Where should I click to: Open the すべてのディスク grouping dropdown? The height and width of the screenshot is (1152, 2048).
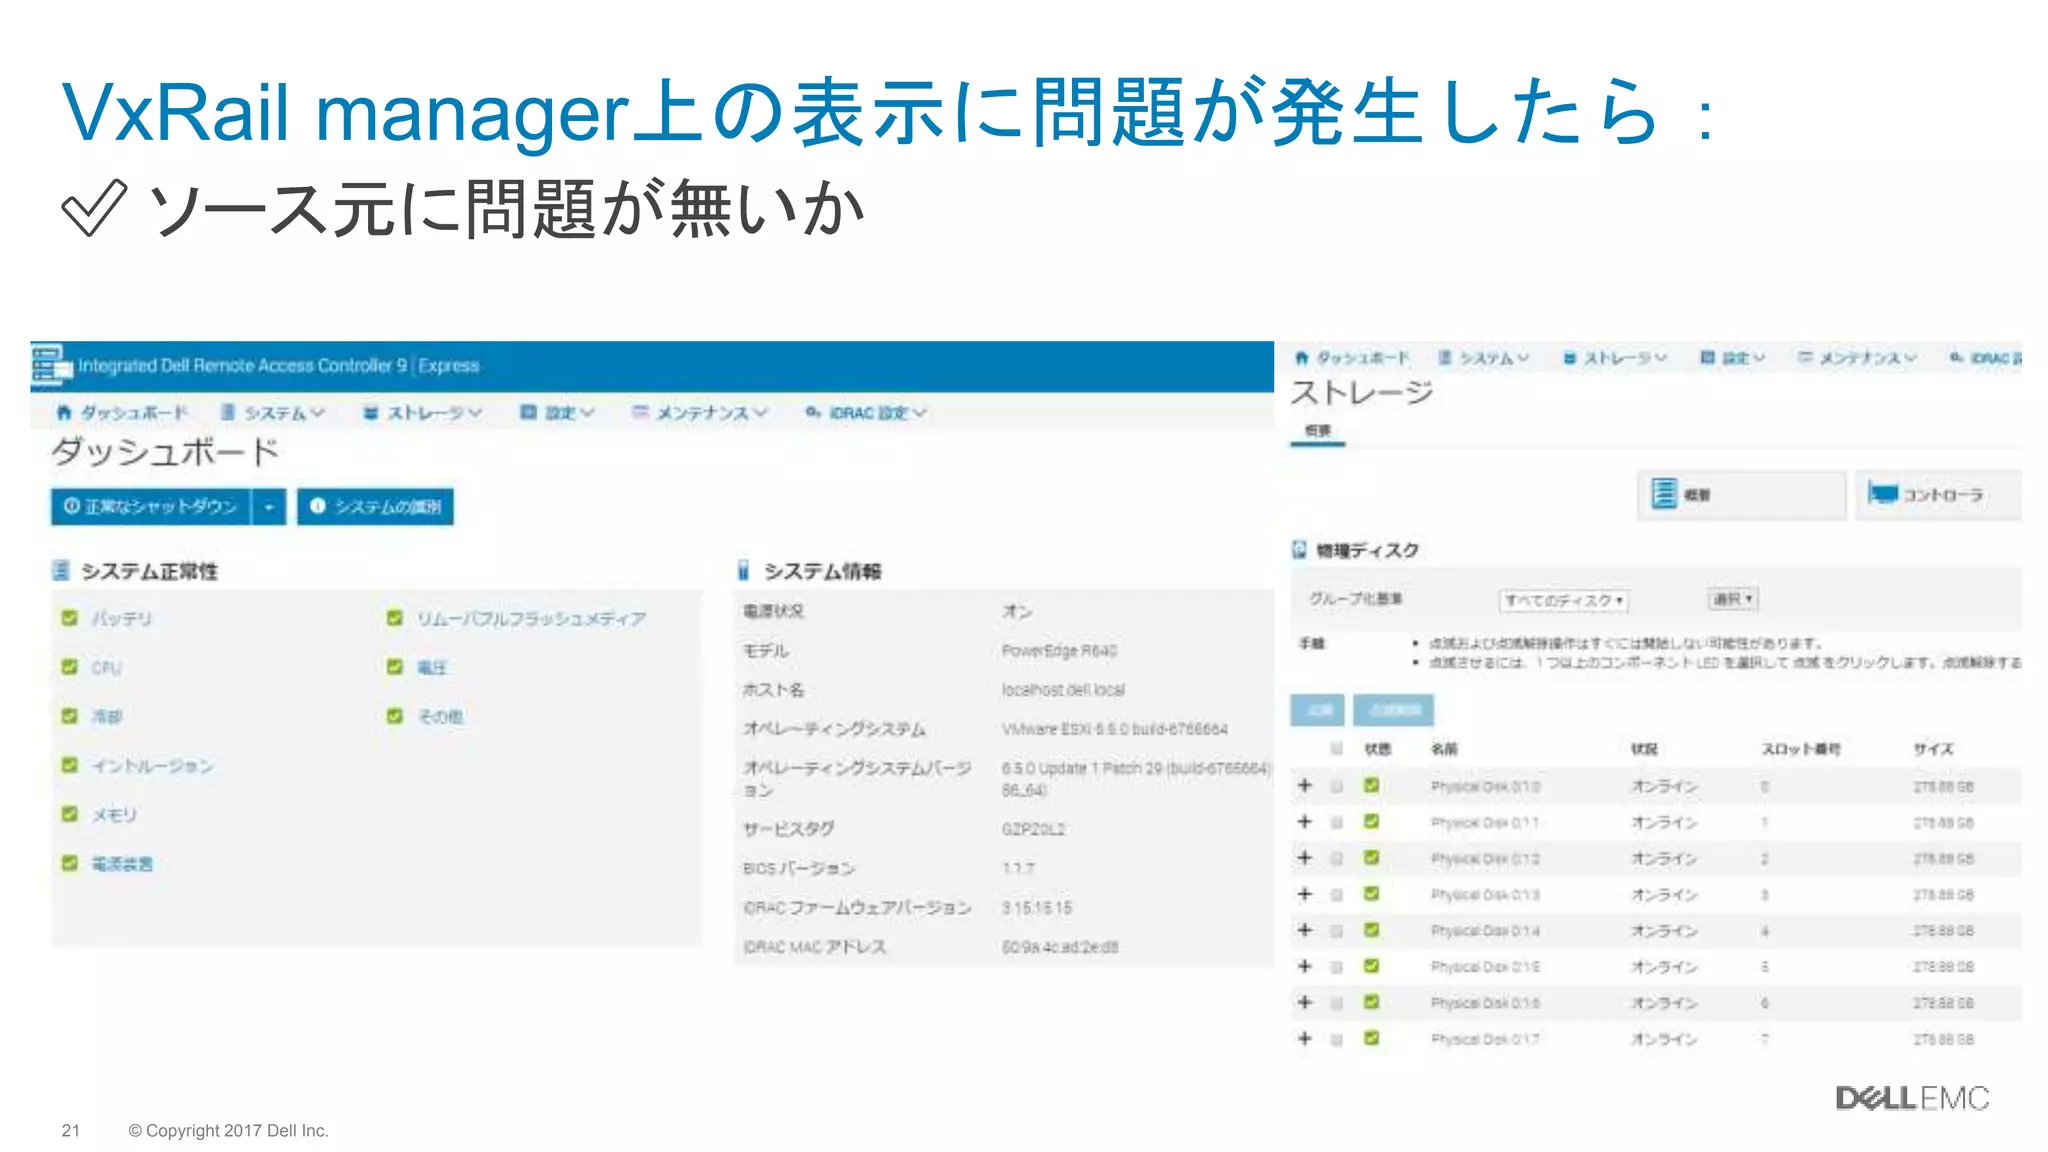(x=1564, y=600)
